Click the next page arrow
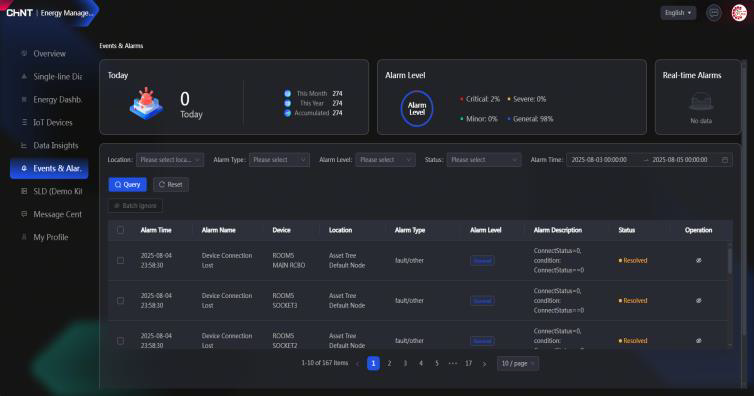Screen dimensions: 754x396 tap(484, 364)
